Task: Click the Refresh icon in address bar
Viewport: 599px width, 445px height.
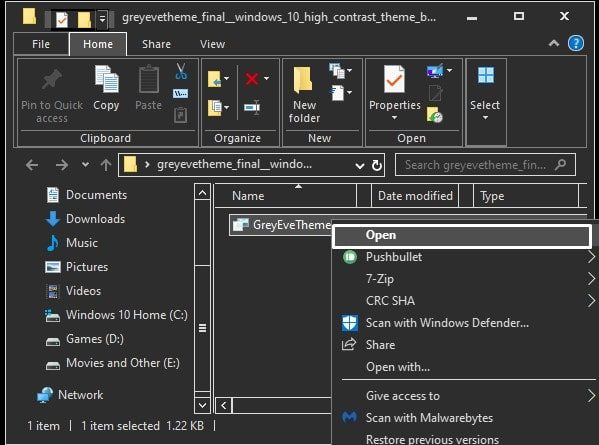Action: coord(377,165)
